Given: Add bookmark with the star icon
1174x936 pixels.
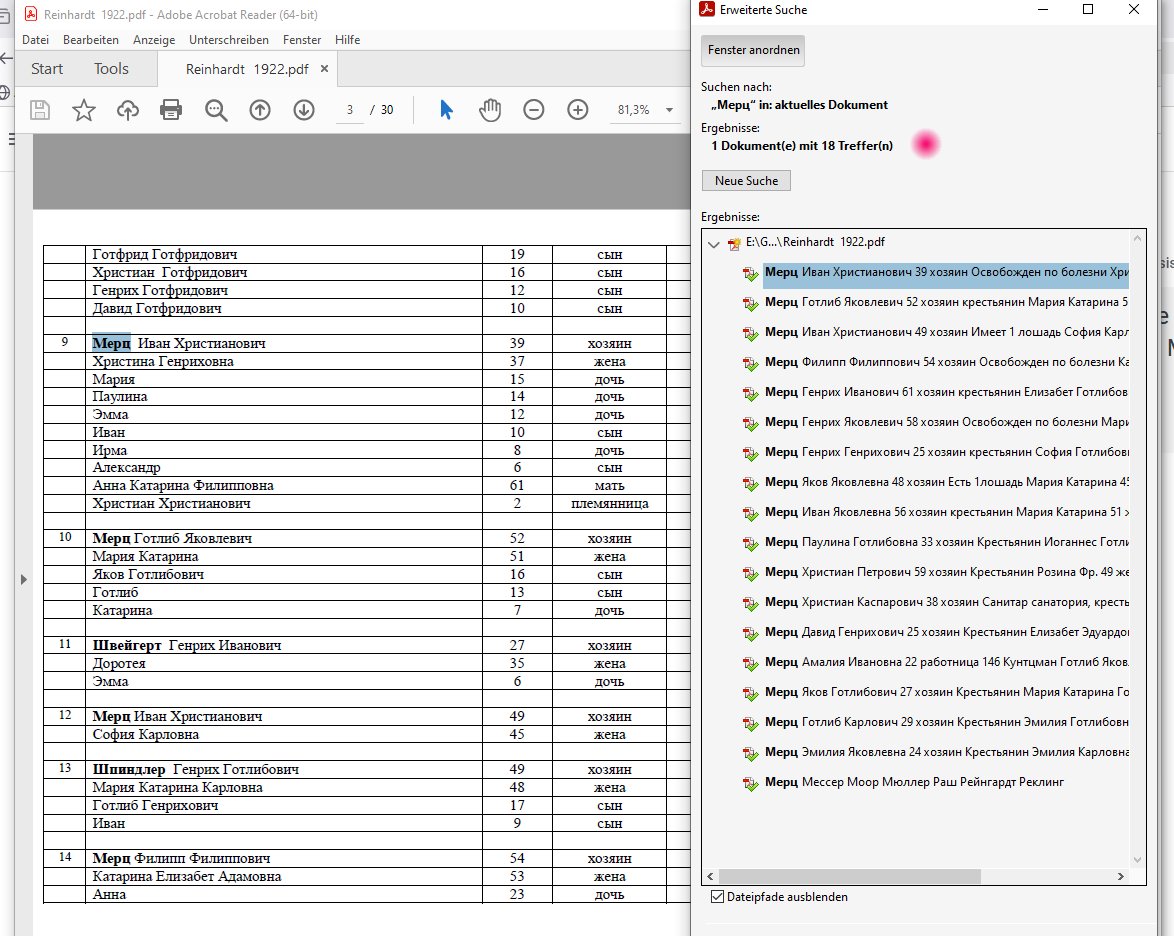Looking at the screenshot, I should click(x=83, y=110).
